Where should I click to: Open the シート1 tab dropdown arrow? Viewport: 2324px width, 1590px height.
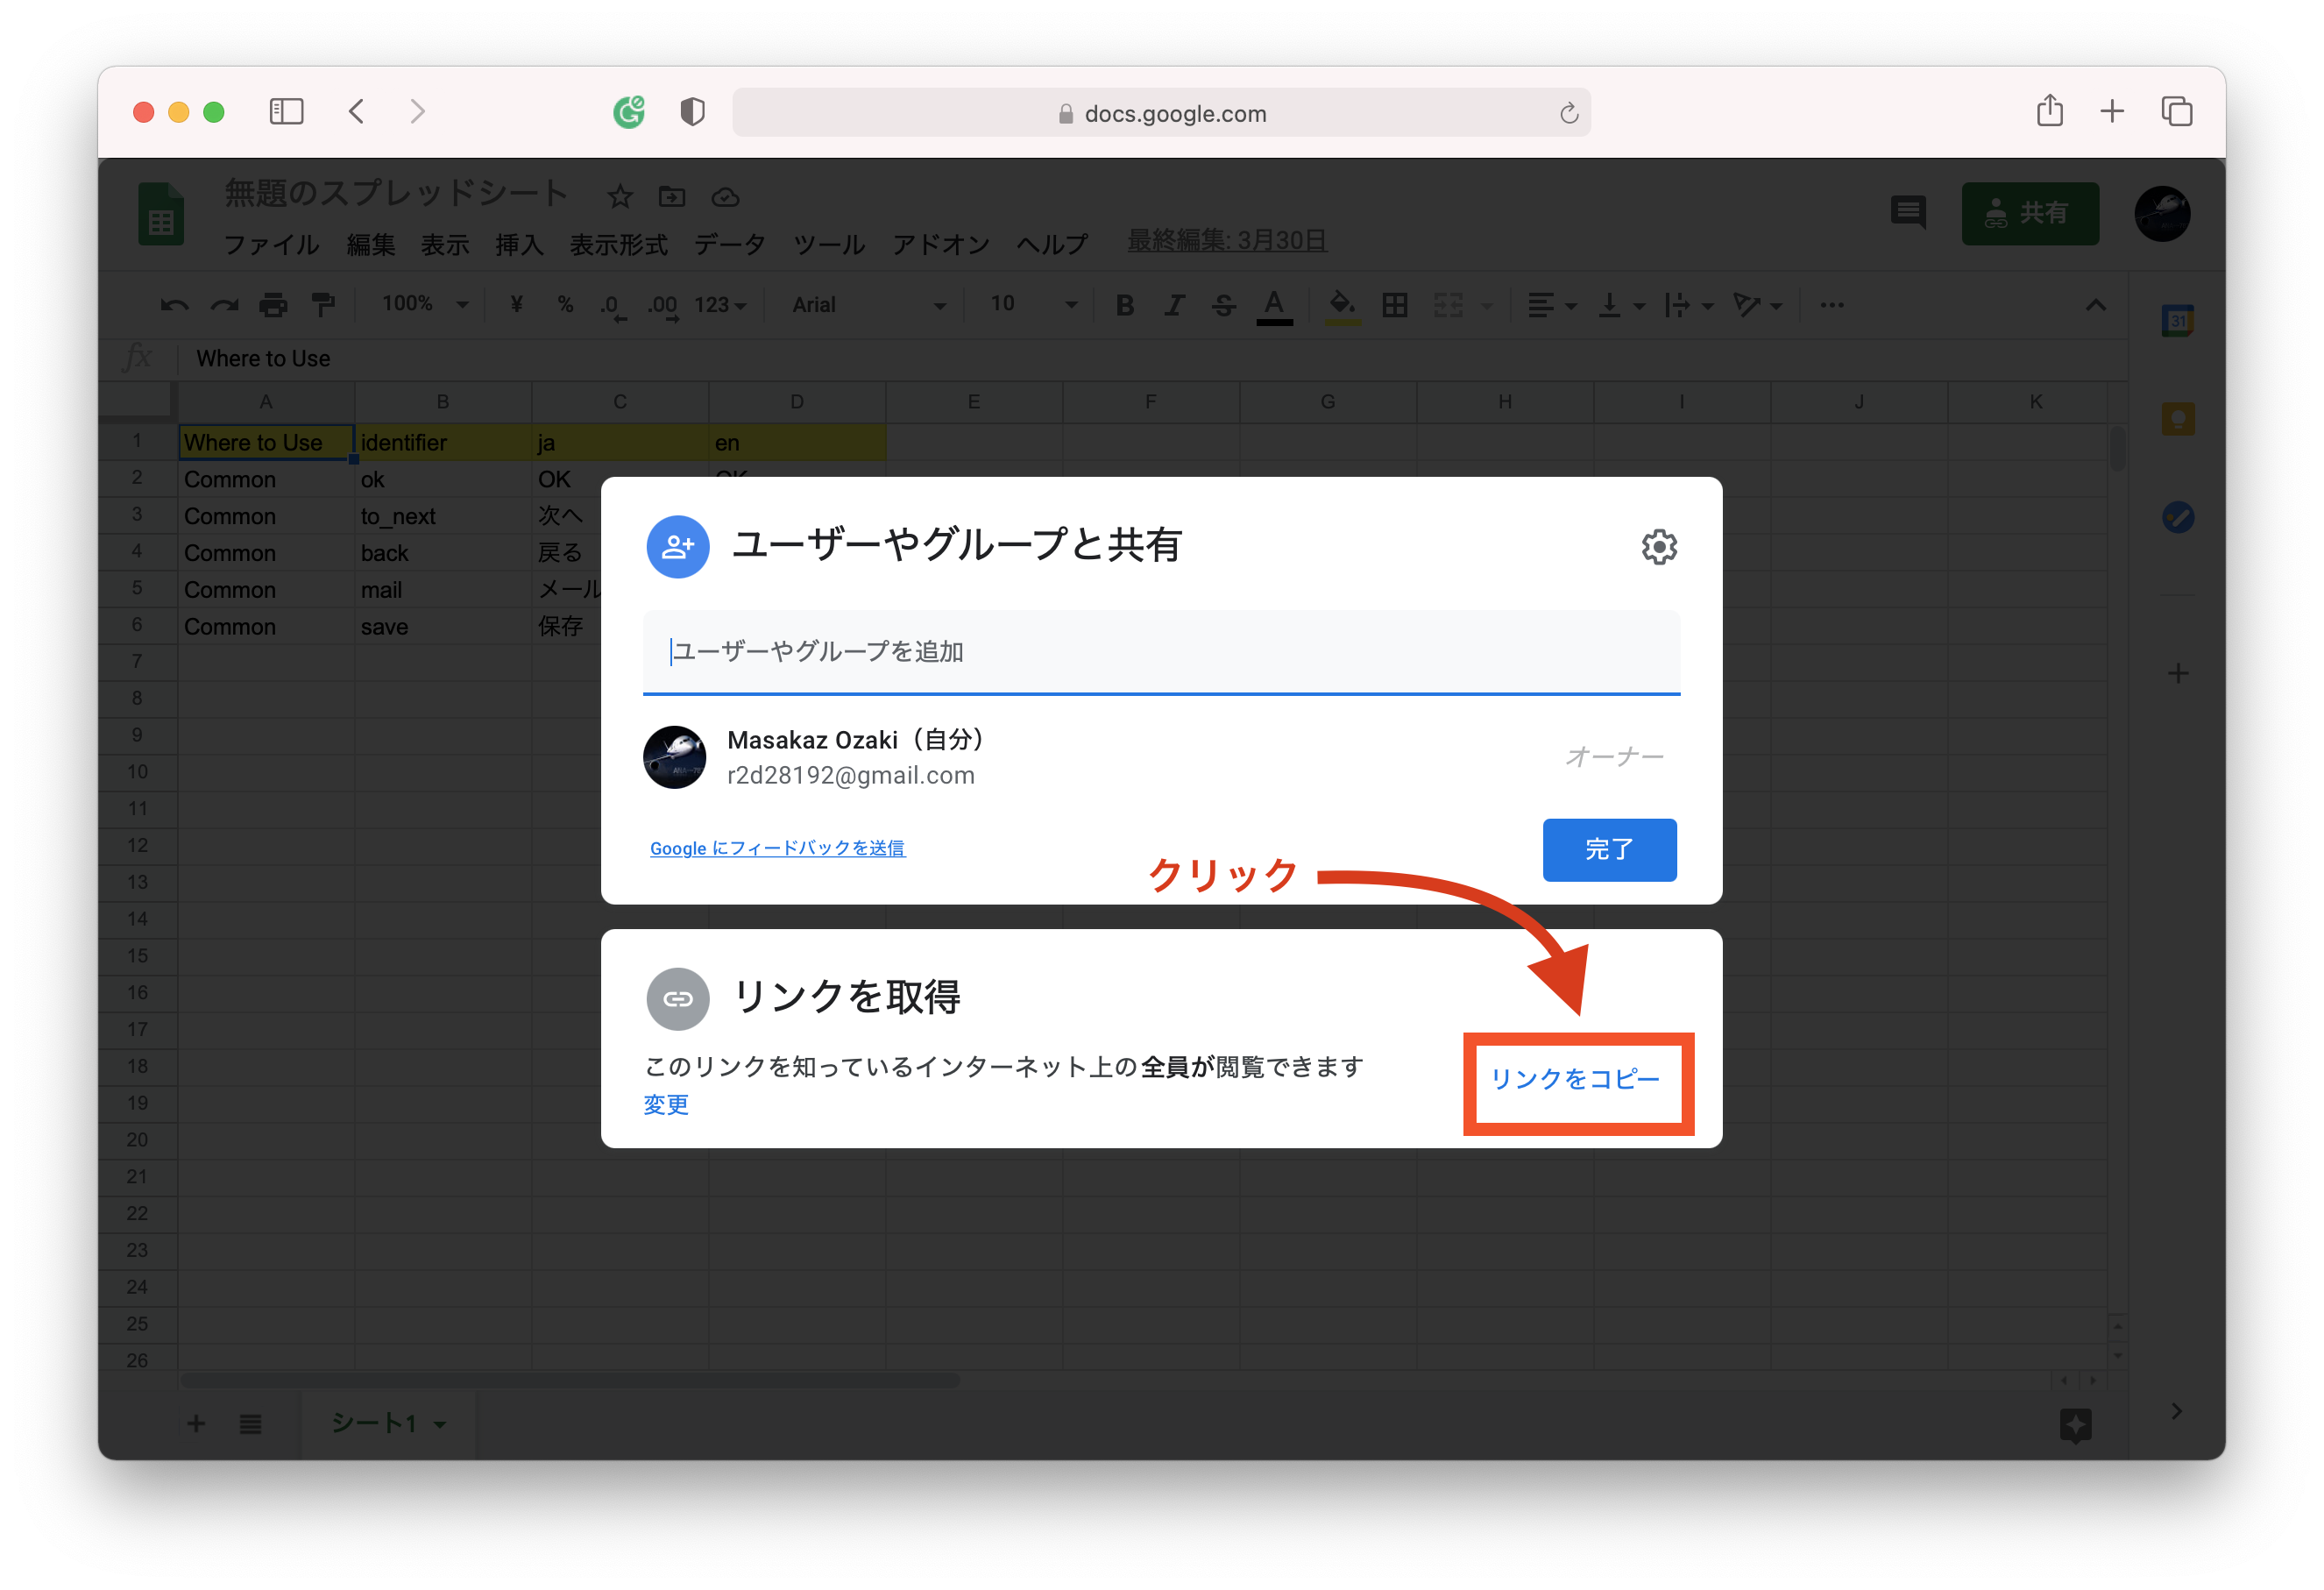[440, 1424]
